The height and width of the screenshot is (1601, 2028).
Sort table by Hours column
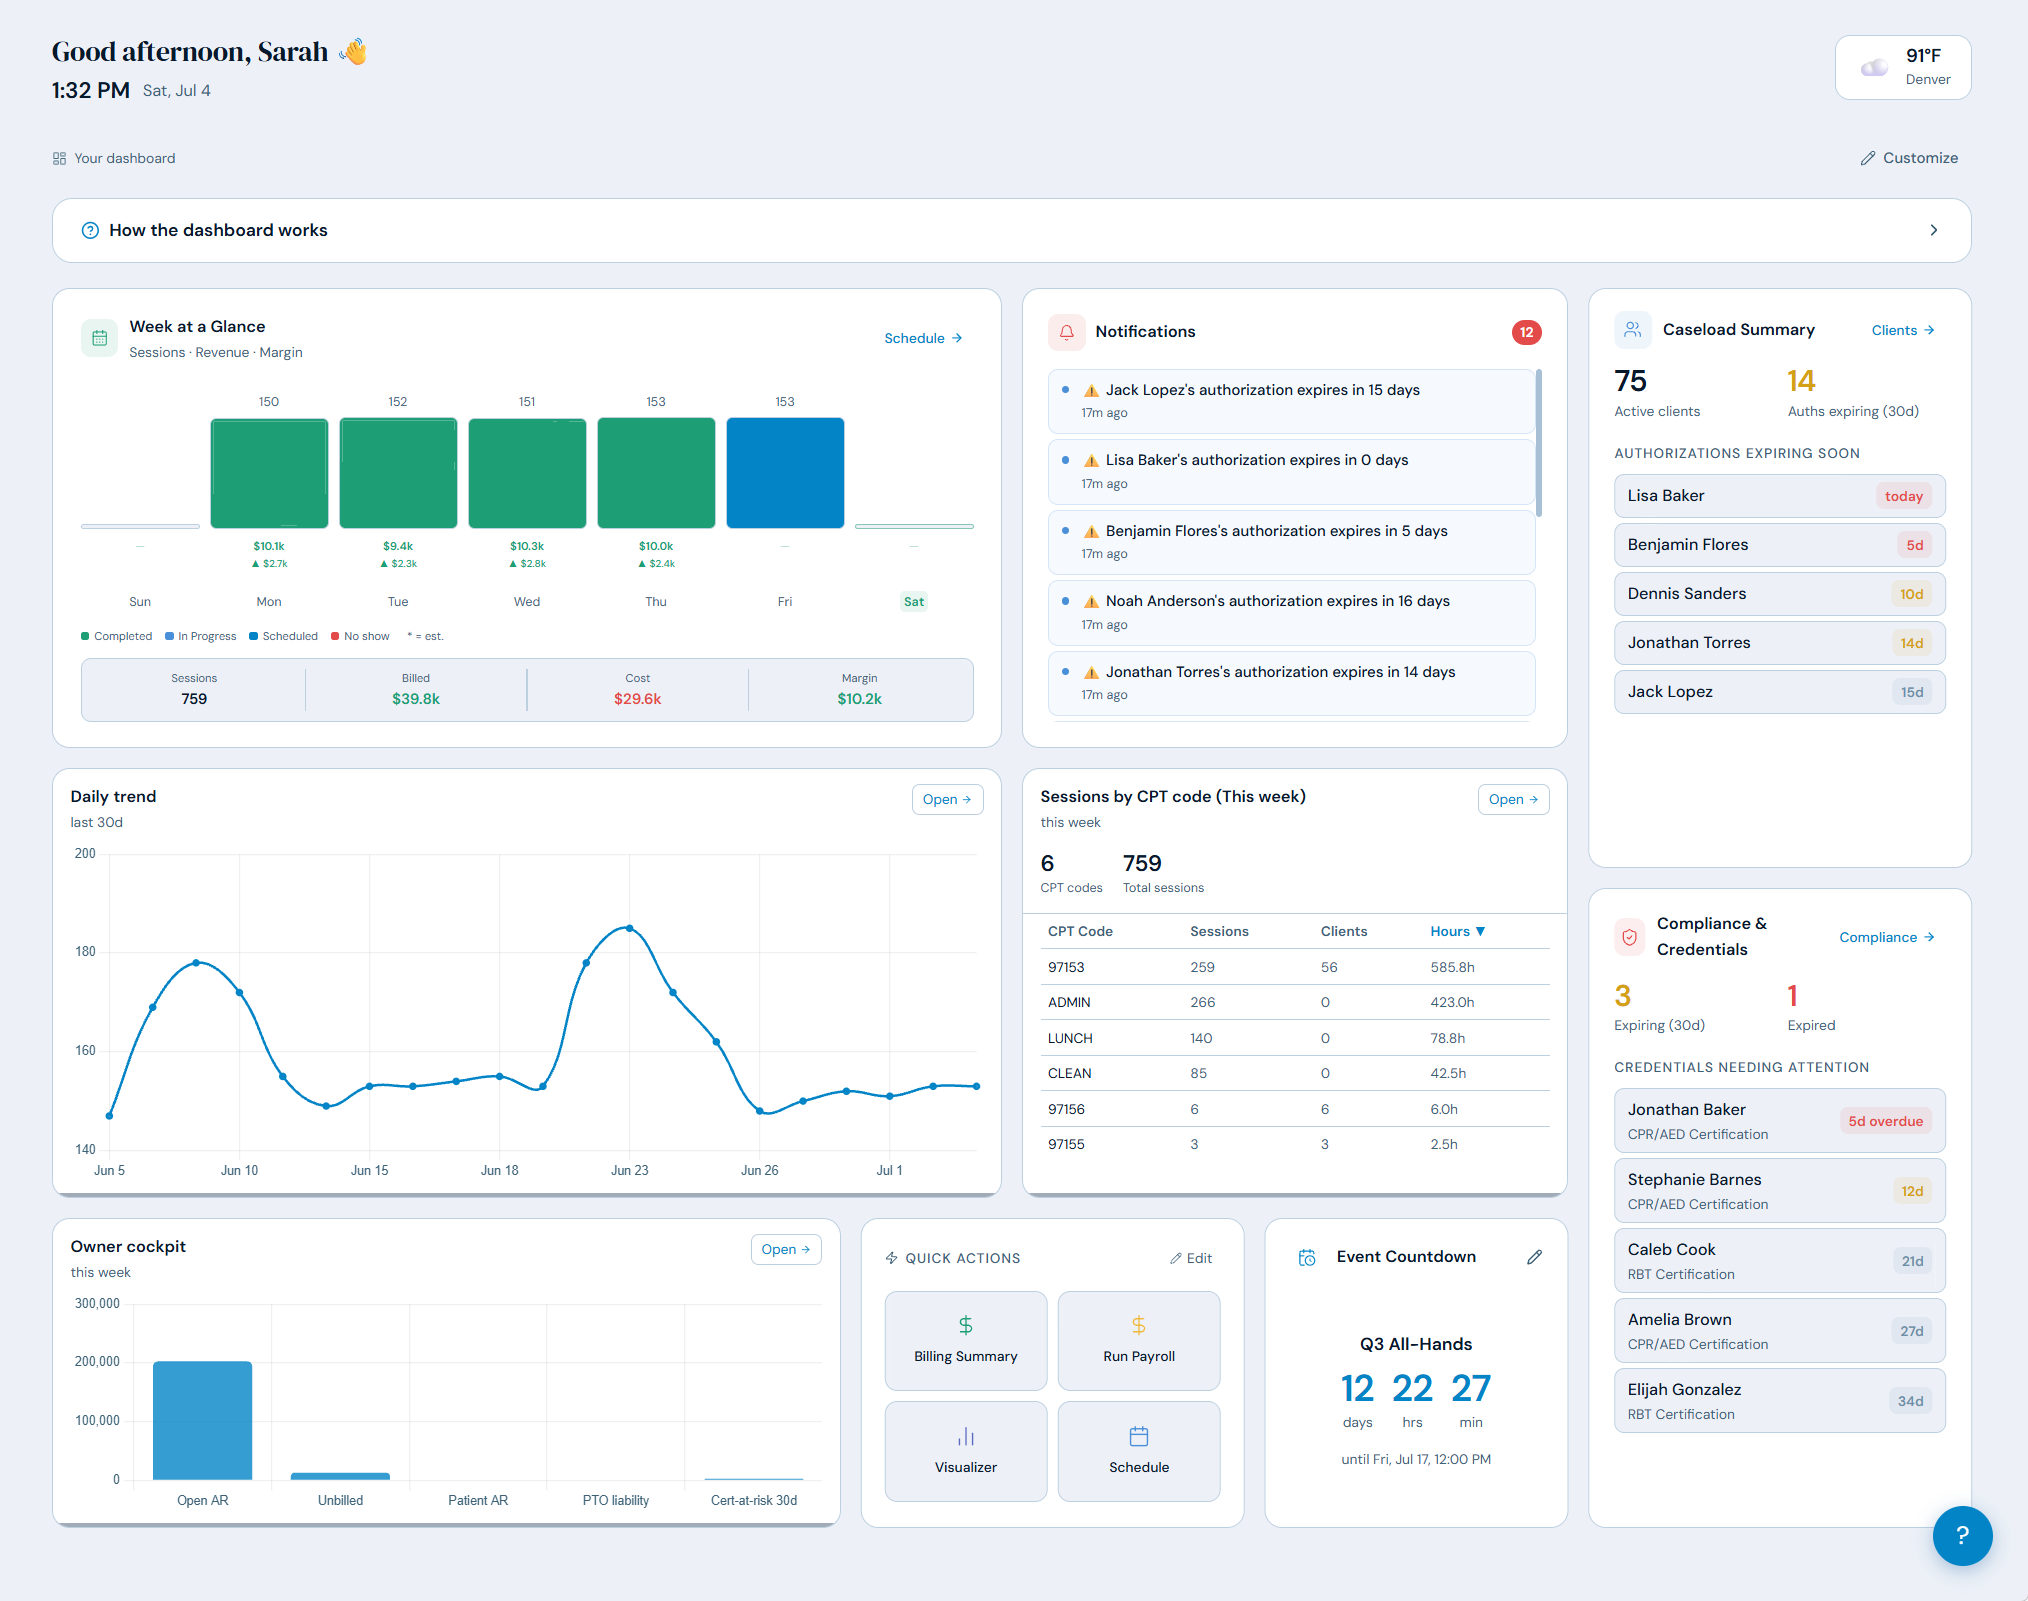coord(1457,931)
